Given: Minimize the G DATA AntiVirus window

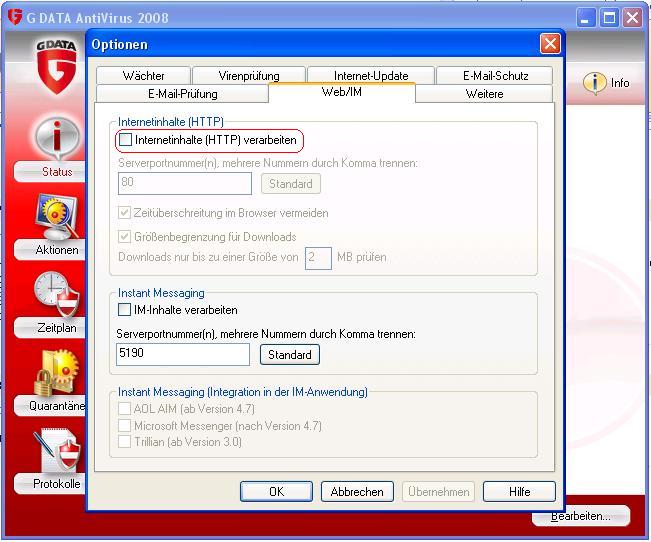Looking at the screenshot, I should (x=585, y=18).
